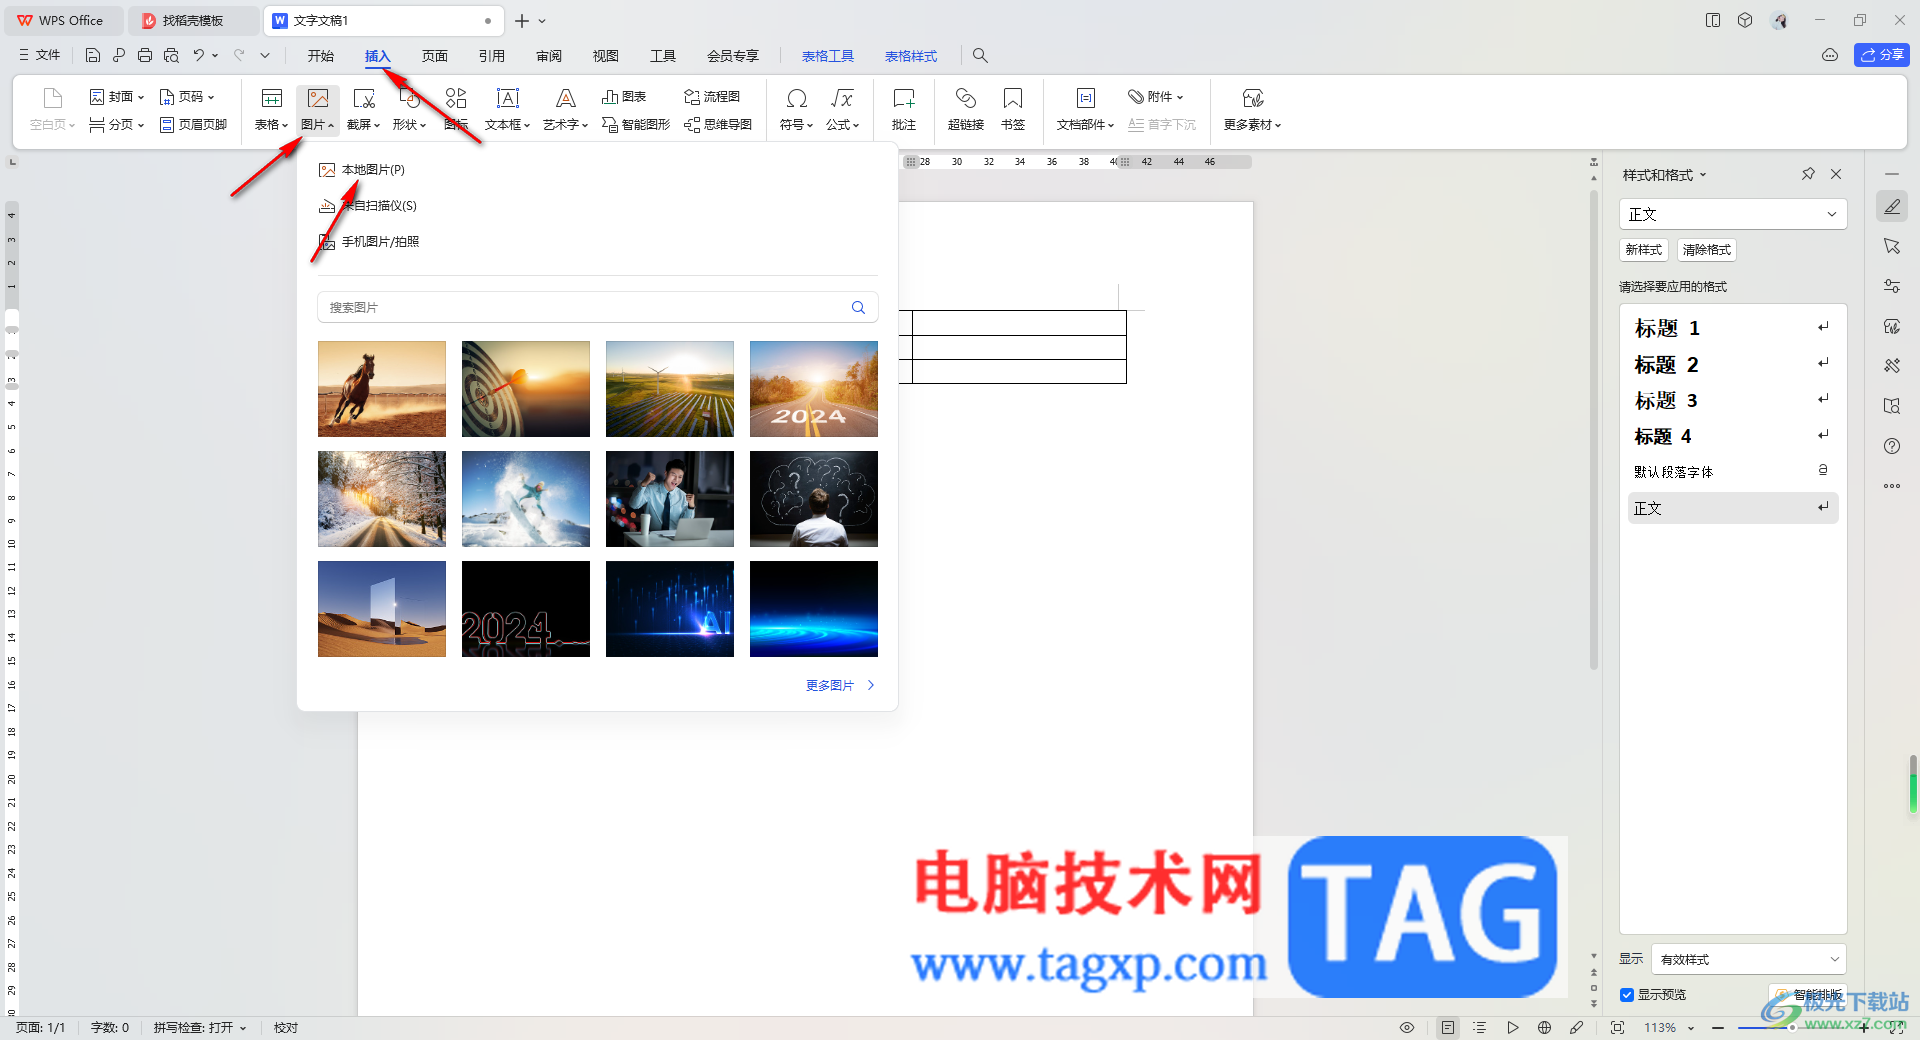Open the Display 有效样式 dropdown
The width and height of the screenshot is (1920, 1040).
(1749, 959)
